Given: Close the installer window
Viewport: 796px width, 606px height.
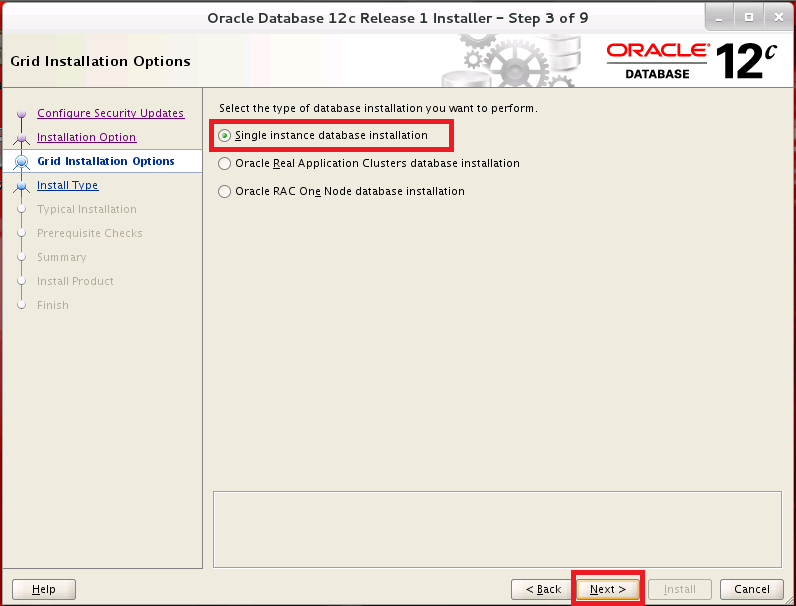Looking at the screenshot, I should point(779,17).
